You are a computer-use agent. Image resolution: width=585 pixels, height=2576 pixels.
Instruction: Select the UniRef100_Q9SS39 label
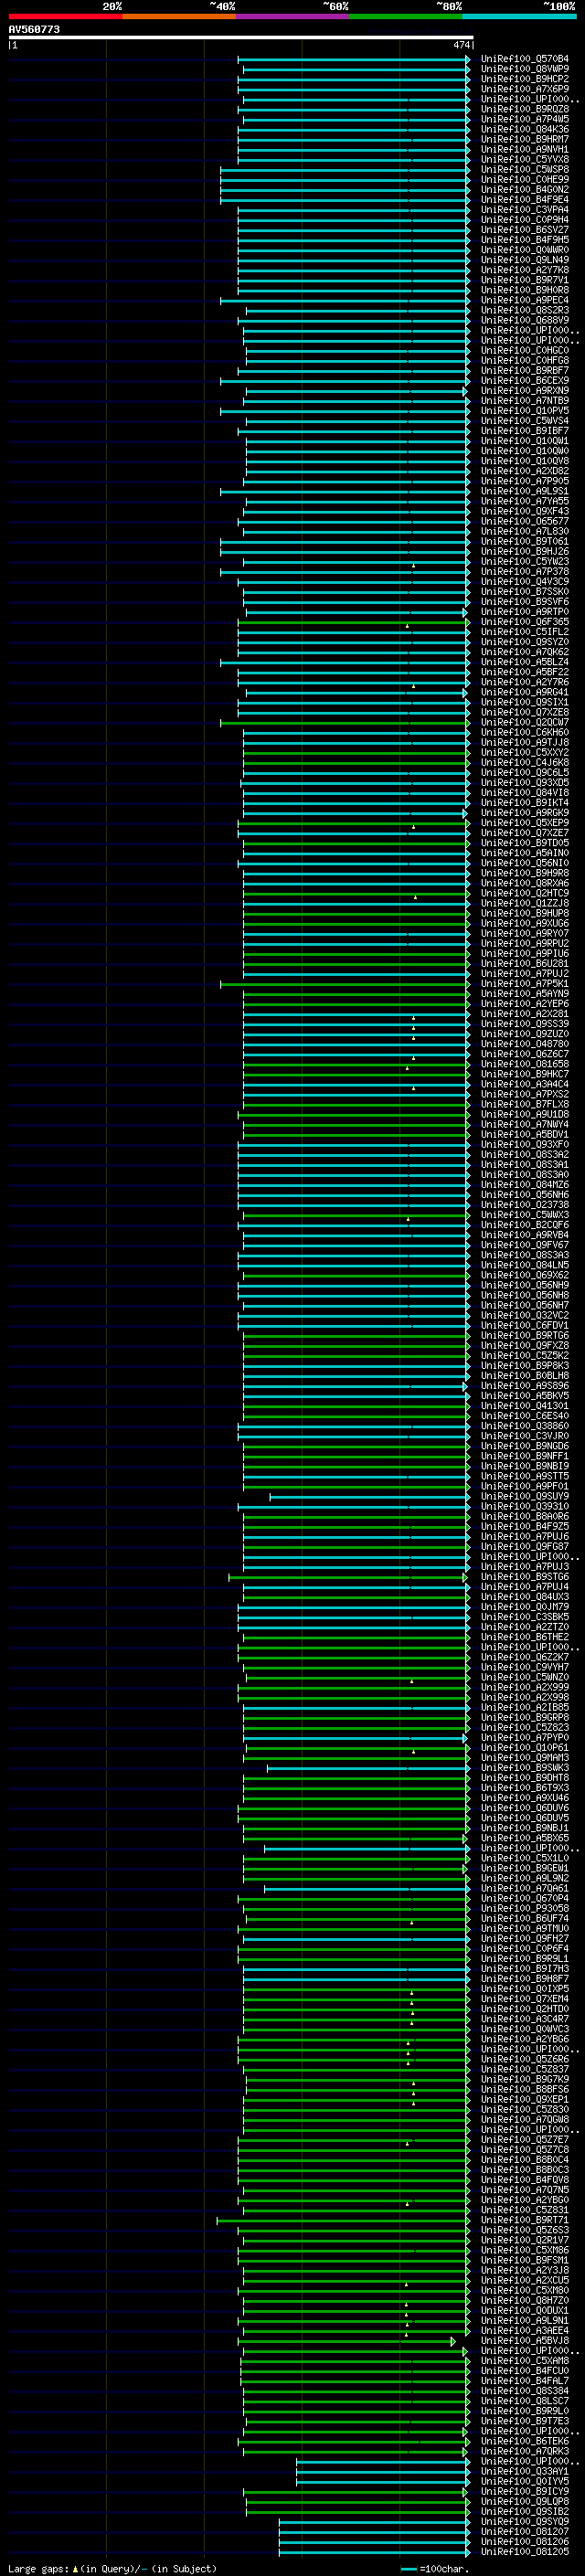(x=524, y=1024)
